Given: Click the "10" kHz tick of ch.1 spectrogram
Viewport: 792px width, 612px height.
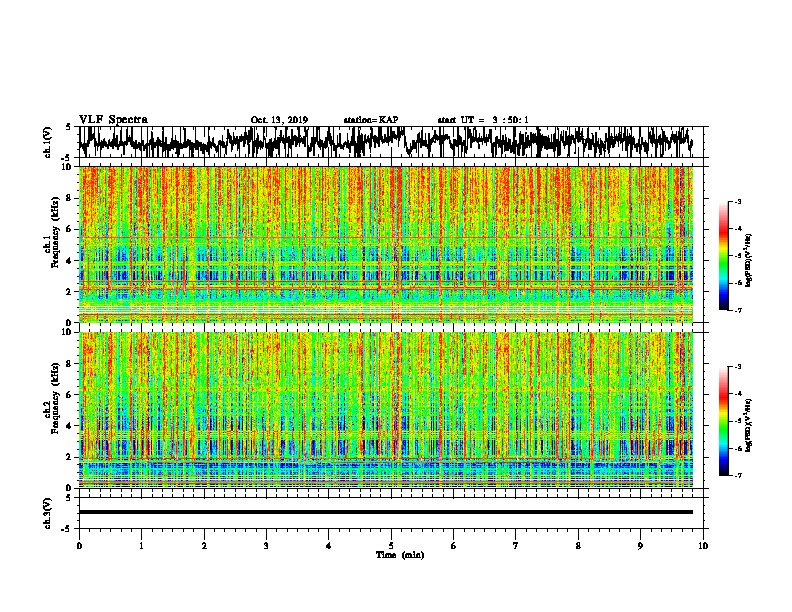Looking at the screenshot, I should tap(68, 167).
